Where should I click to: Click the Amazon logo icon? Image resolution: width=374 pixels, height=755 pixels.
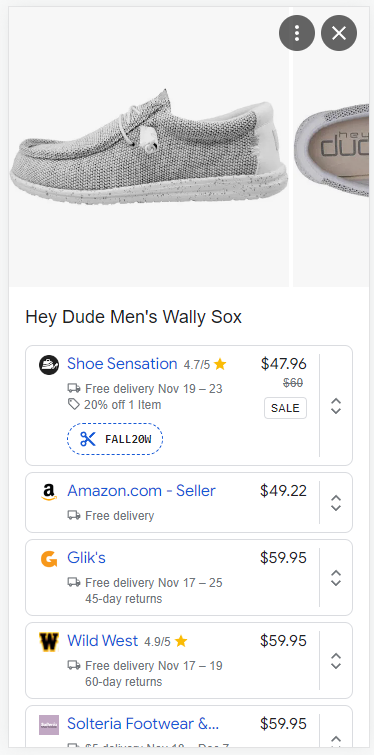click(x=49, y=492)
